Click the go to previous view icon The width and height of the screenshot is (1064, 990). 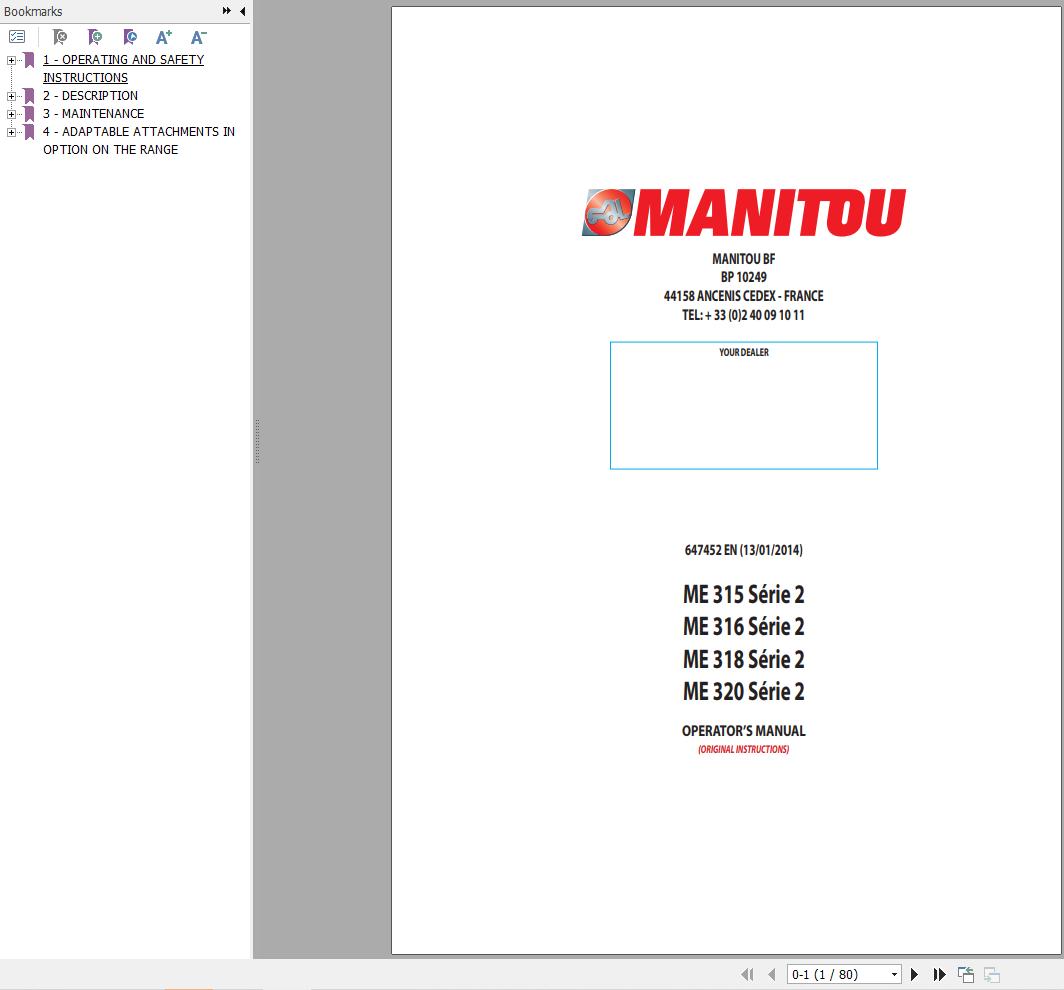click(966, 974)
